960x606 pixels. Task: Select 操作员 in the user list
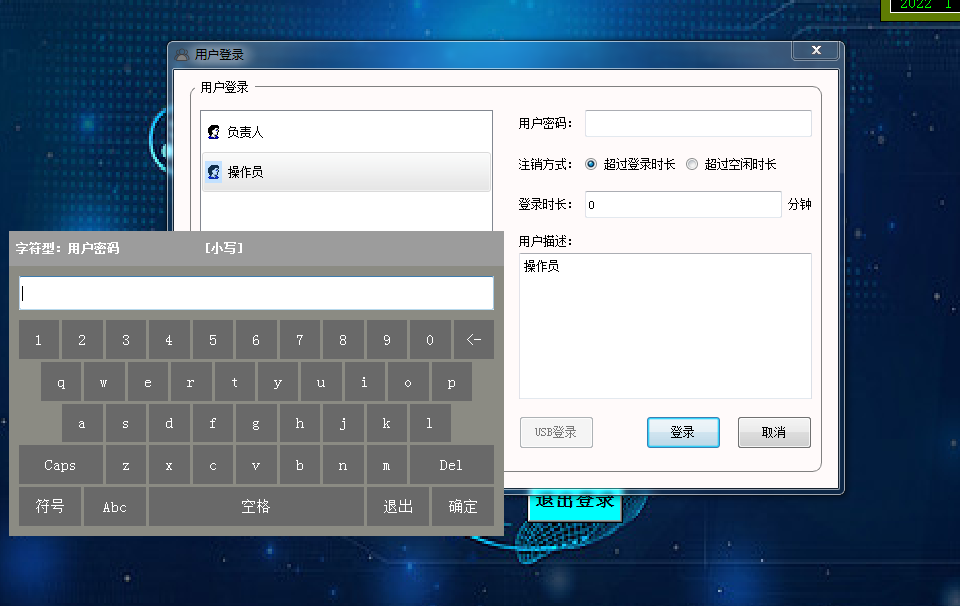(x=347, y=172)
